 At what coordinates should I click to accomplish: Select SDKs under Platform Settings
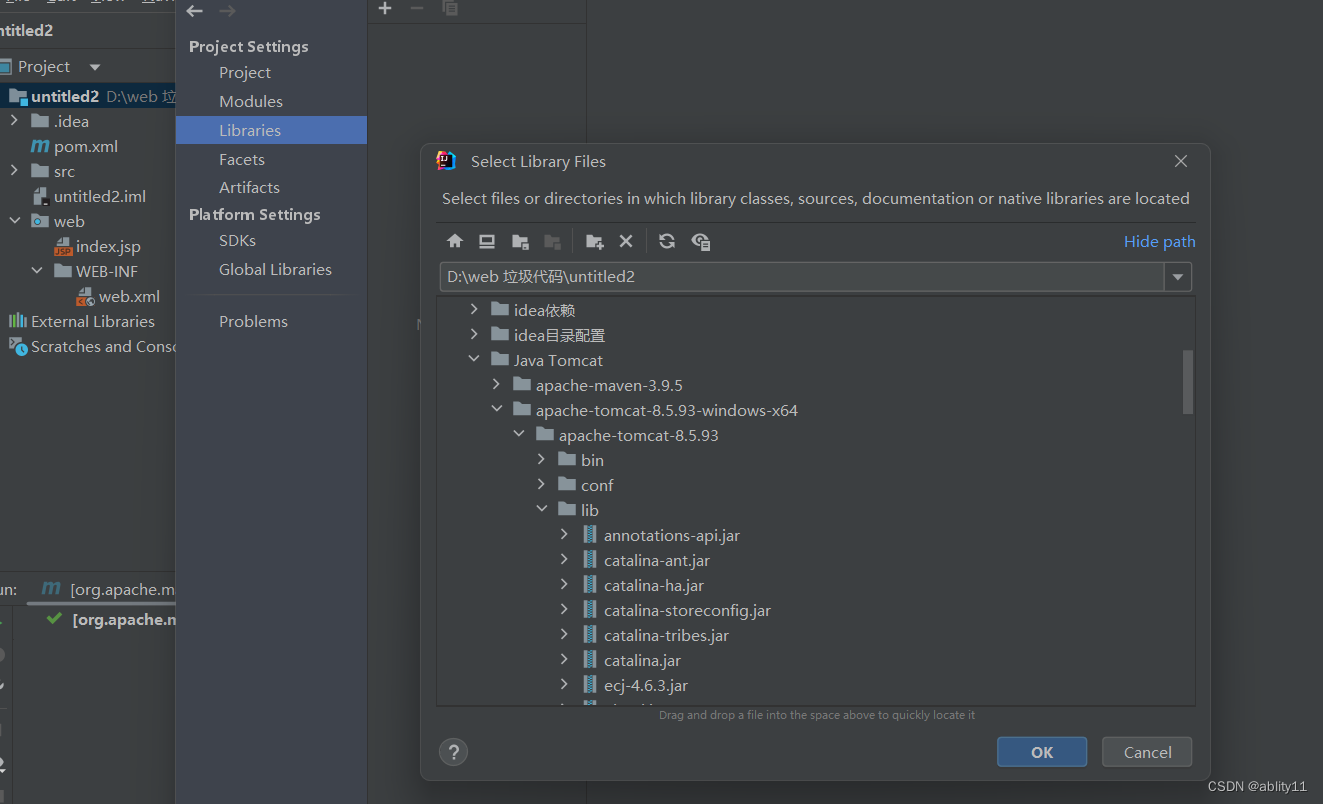click(237, 240)
